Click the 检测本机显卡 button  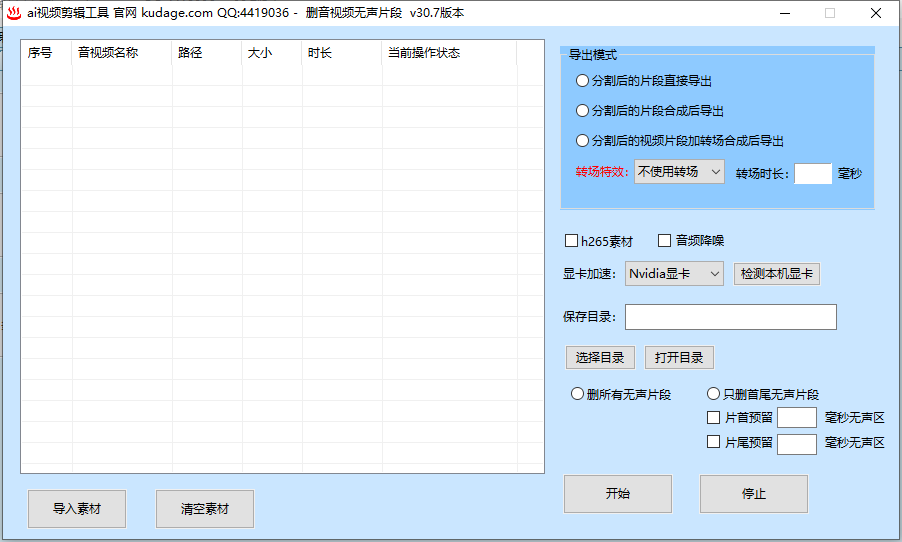coord(777,274)
